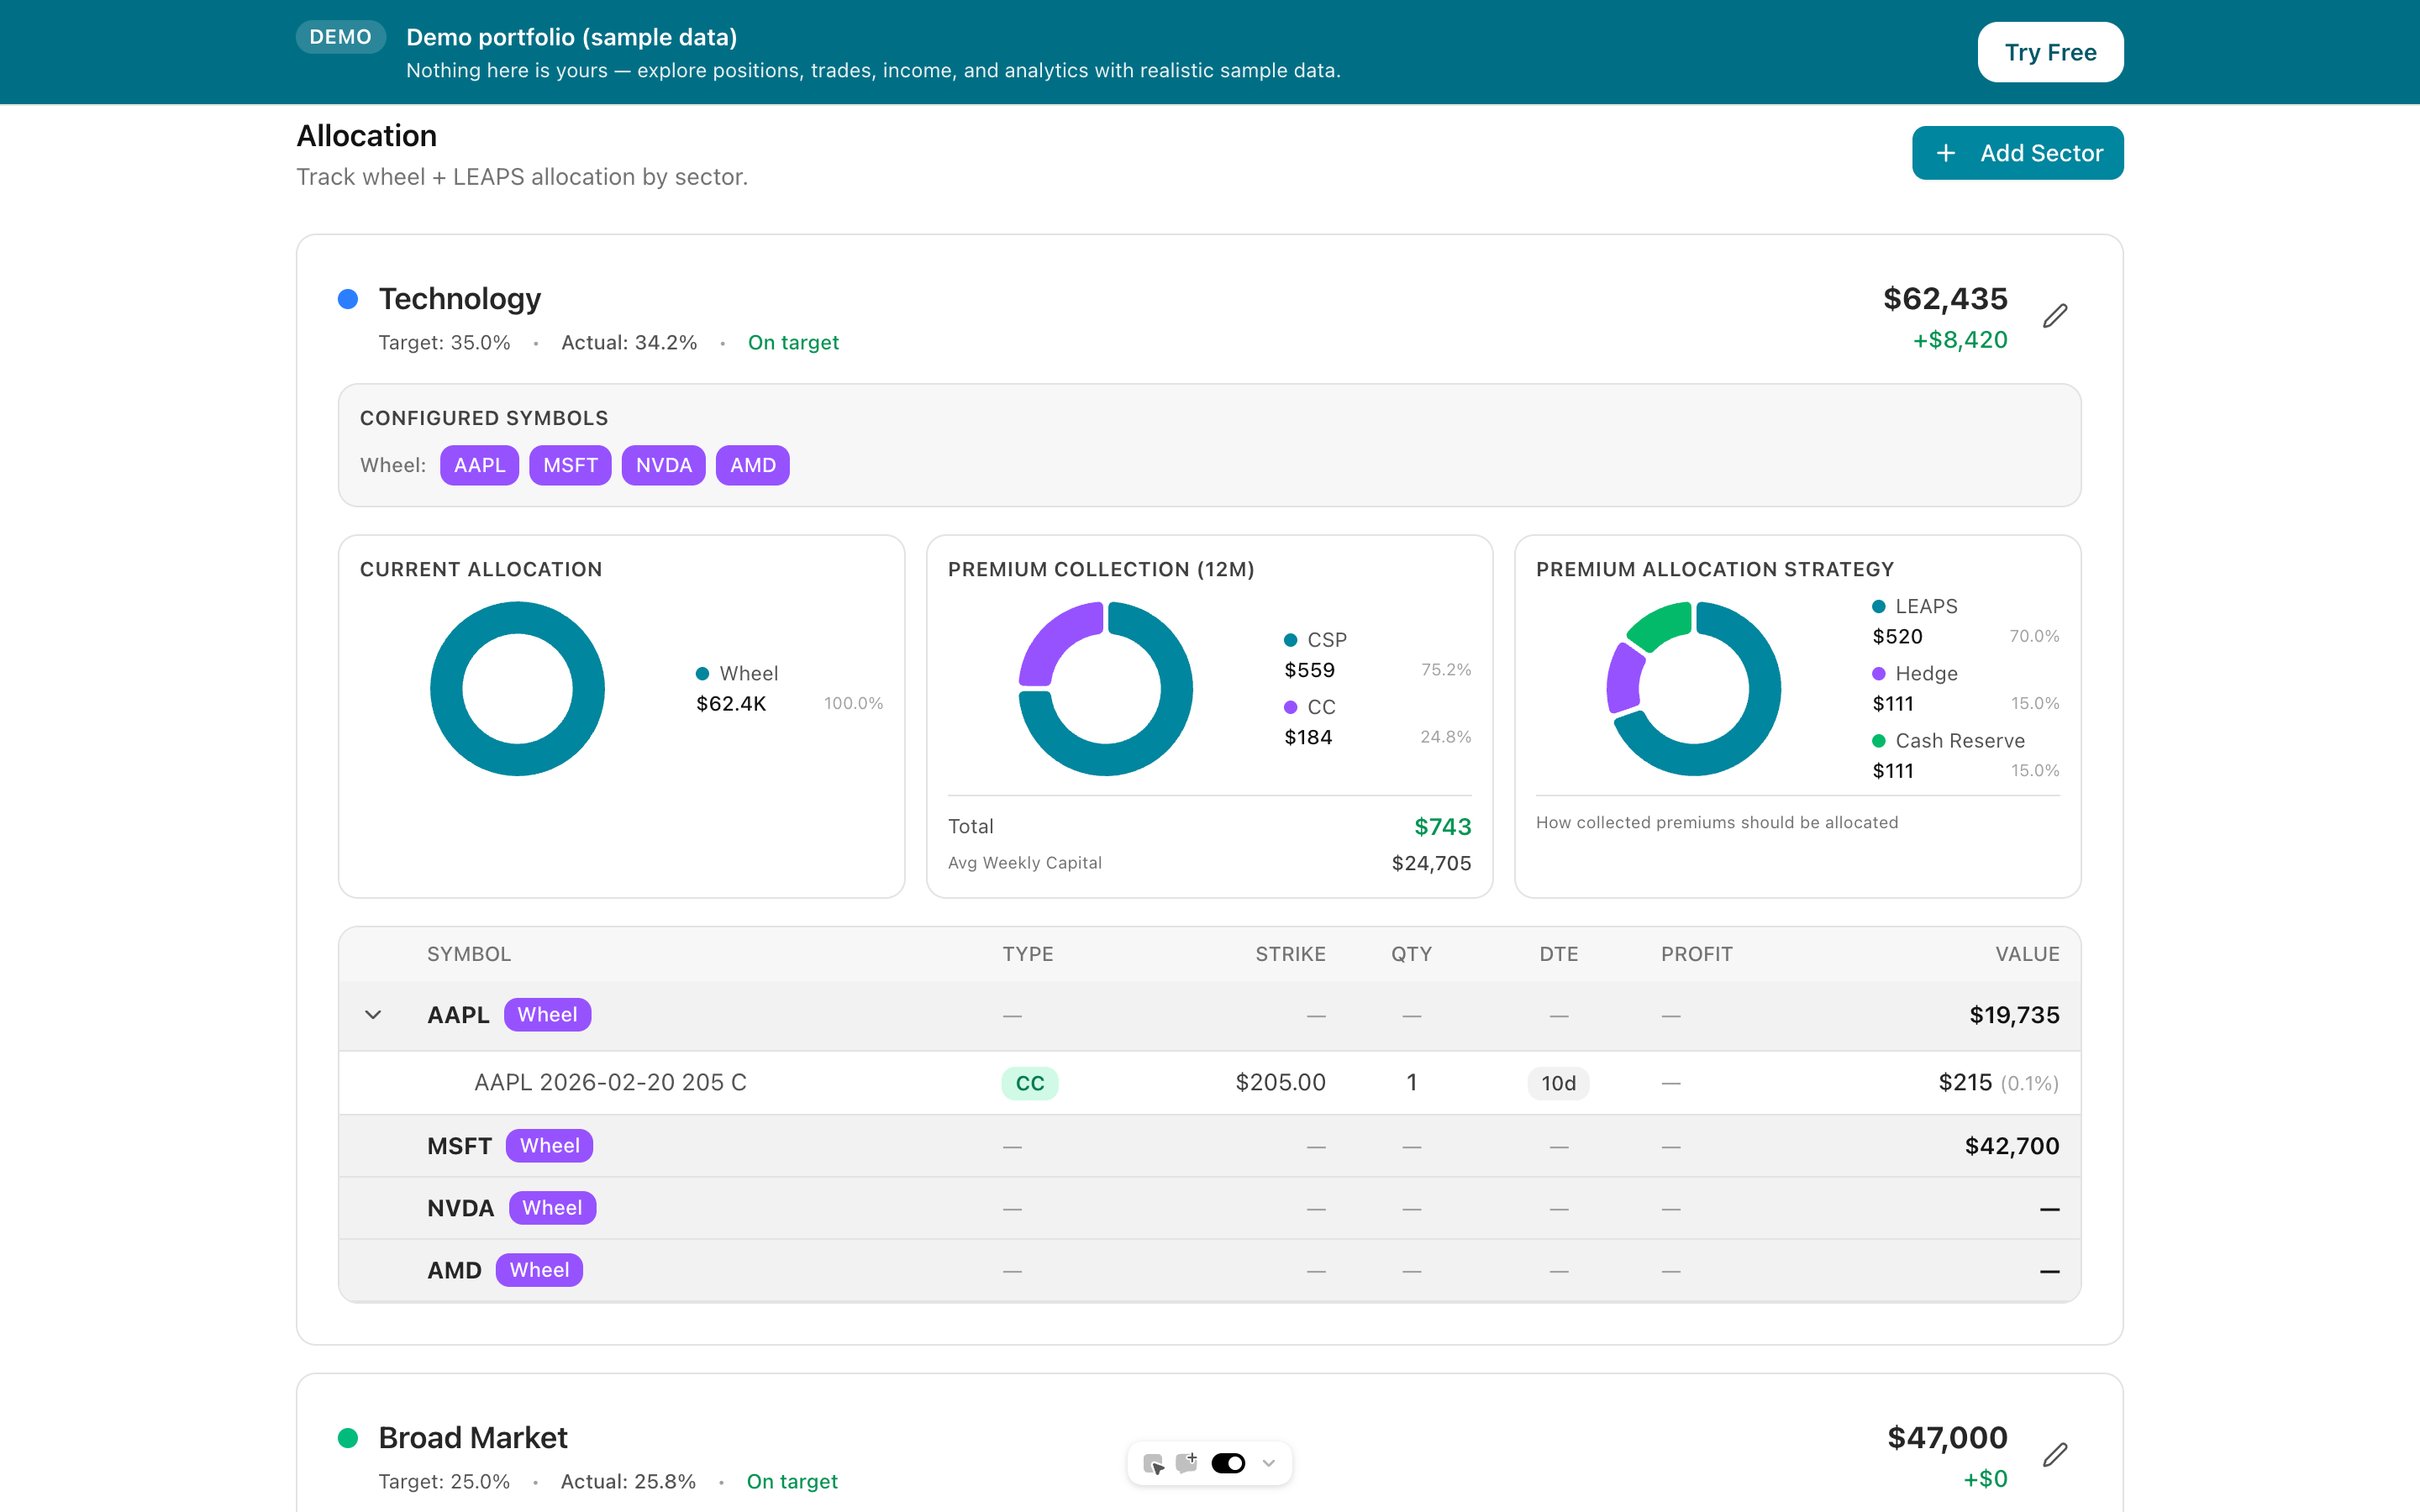Open the chevron dropdown in floating widget

click(x=1269, y=1462)
